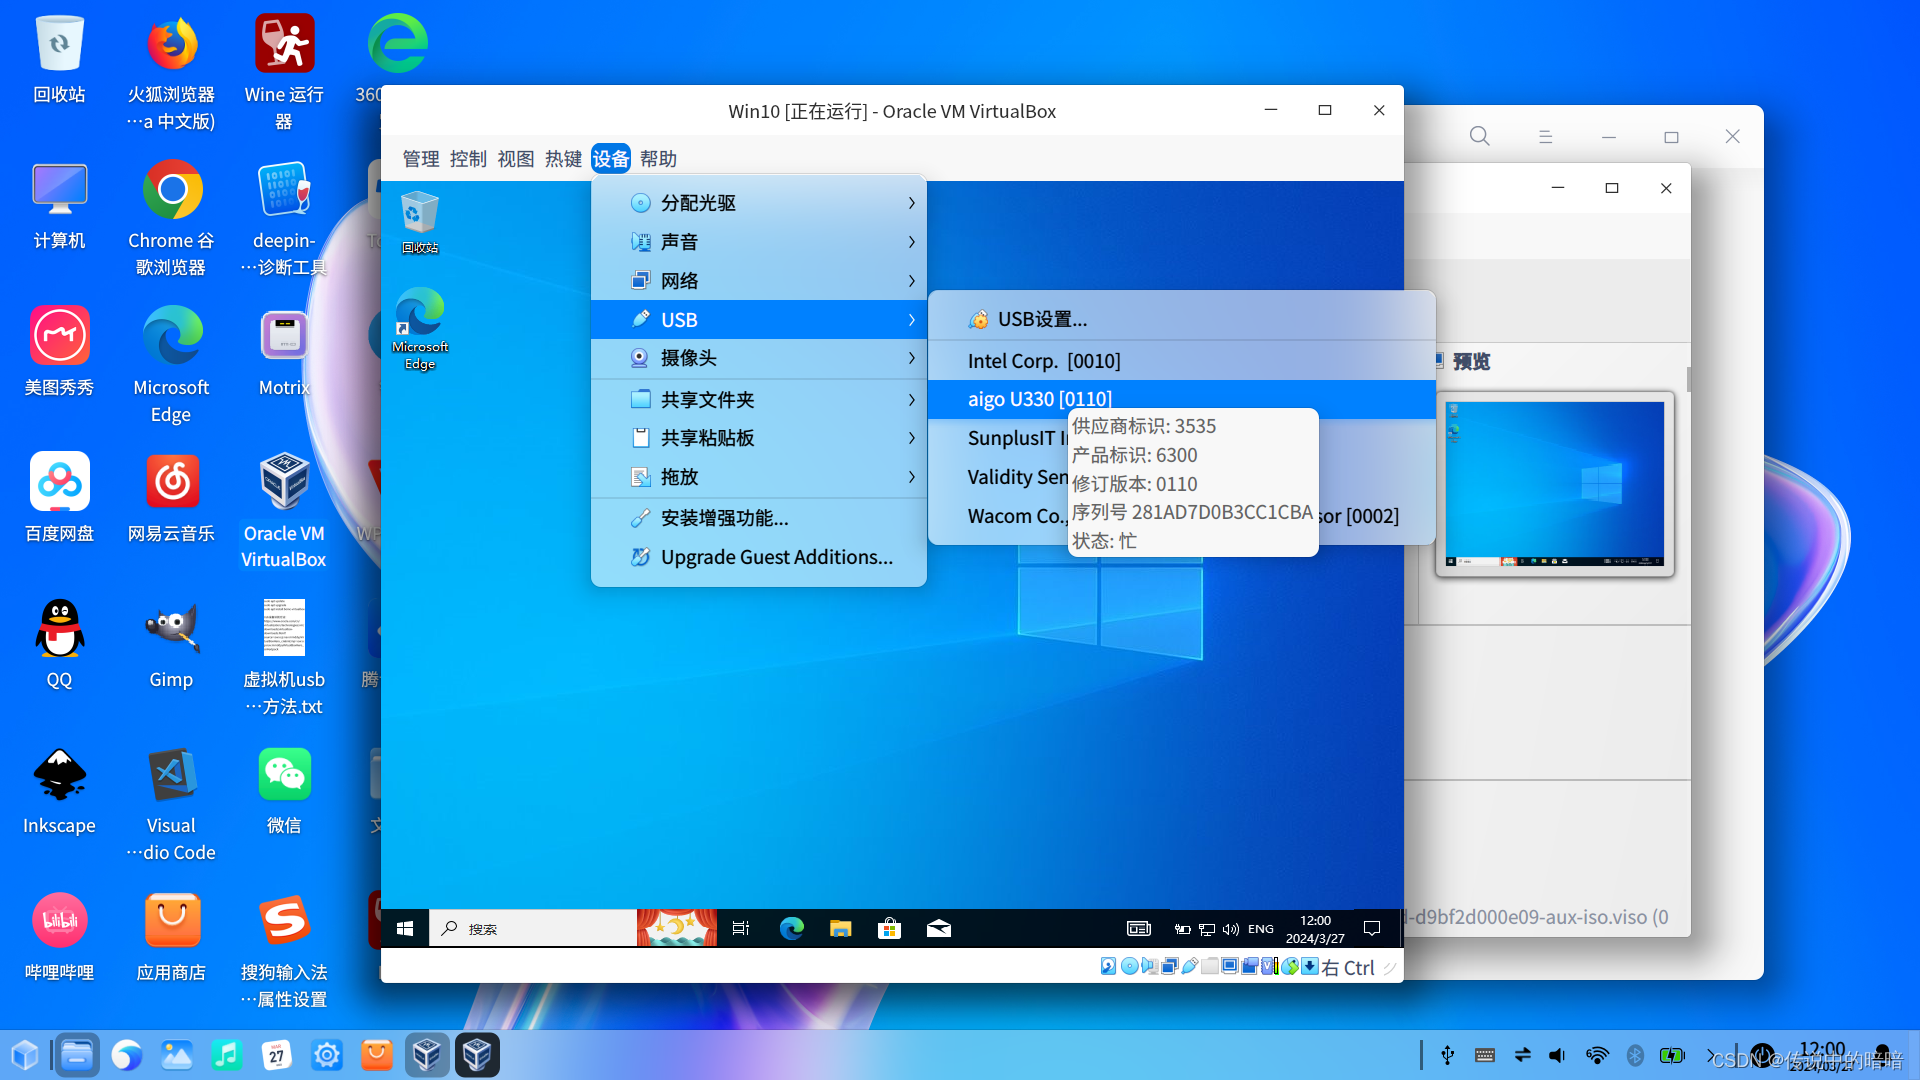Screen dimensions: 1920x1080
Task: Click the guest Windows Start button
Action: [405, 928]
